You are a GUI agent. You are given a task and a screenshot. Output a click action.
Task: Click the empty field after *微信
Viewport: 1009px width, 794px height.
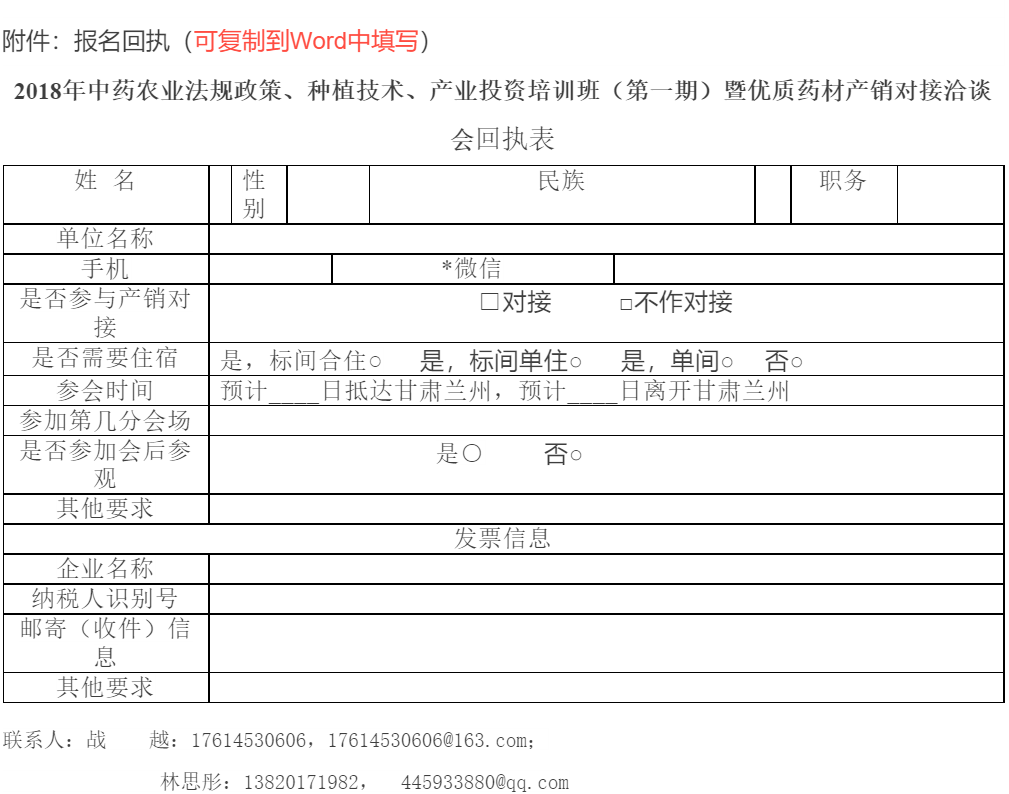pos(808,269)
